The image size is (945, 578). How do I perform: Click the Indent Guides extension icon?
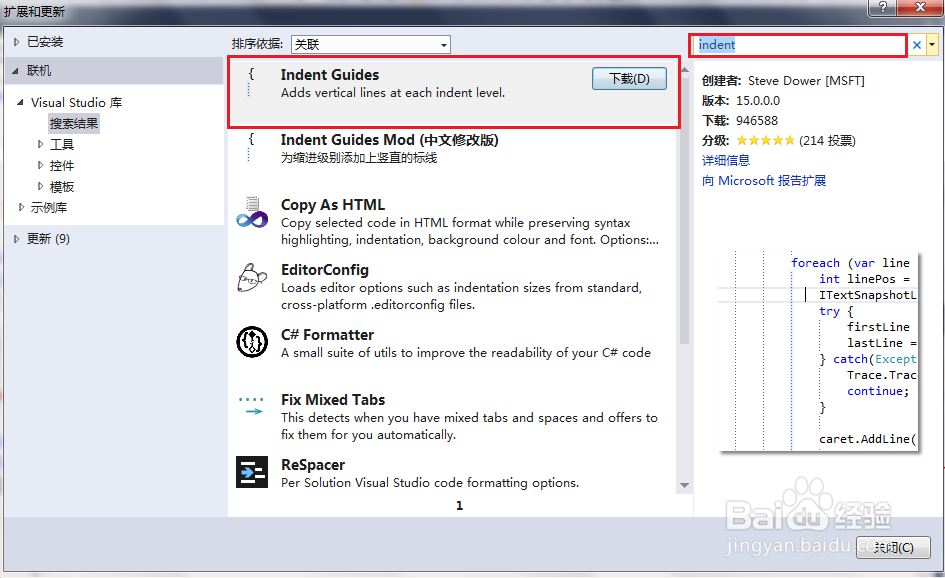(x=251, y=81)
